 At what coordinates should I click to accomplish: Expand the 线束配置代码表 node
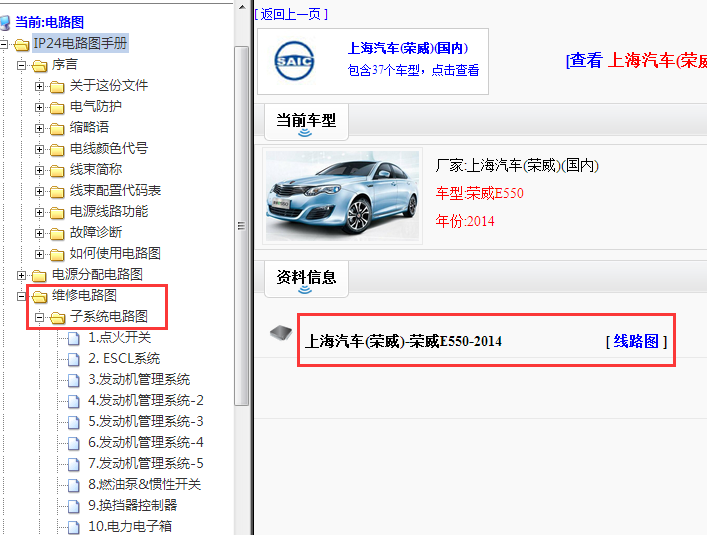point(39,191)
